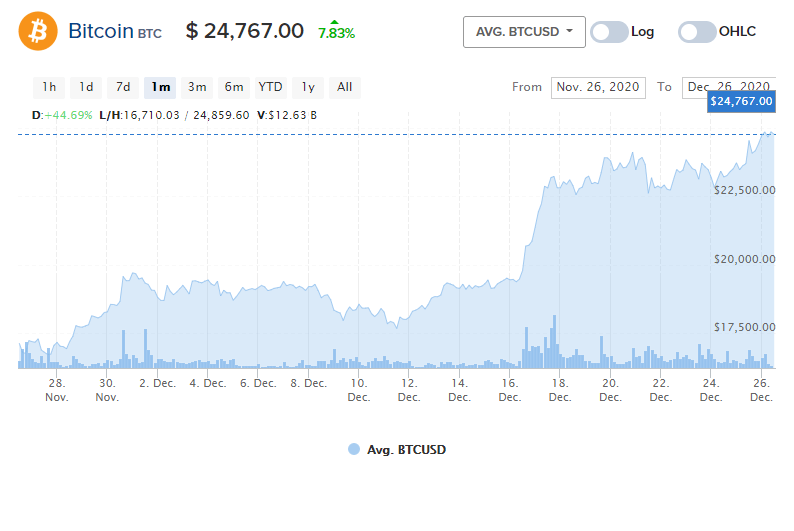Select the 1y time range
Screen dimensions: 794x531
[308, 88]
